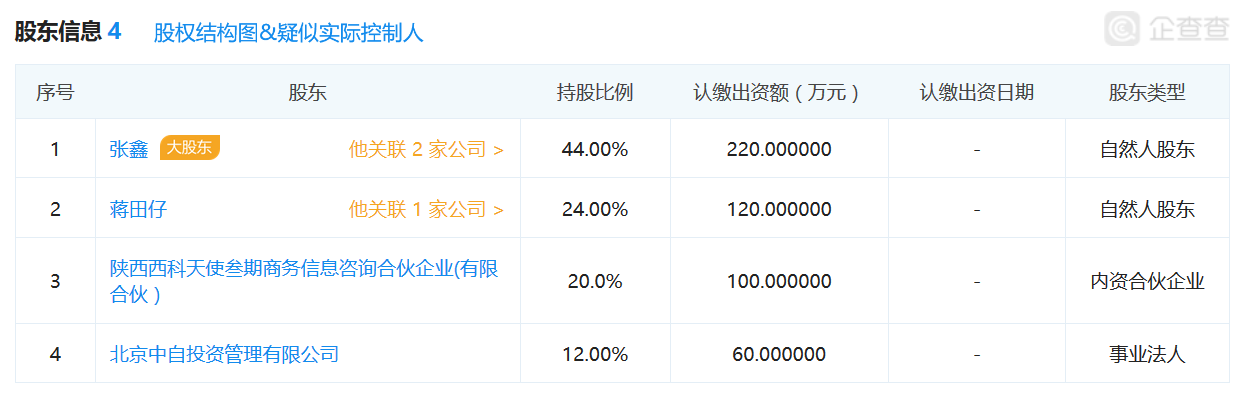Click the 认缴出资日期 column header

pyautogui.click(x=977, y=93)
